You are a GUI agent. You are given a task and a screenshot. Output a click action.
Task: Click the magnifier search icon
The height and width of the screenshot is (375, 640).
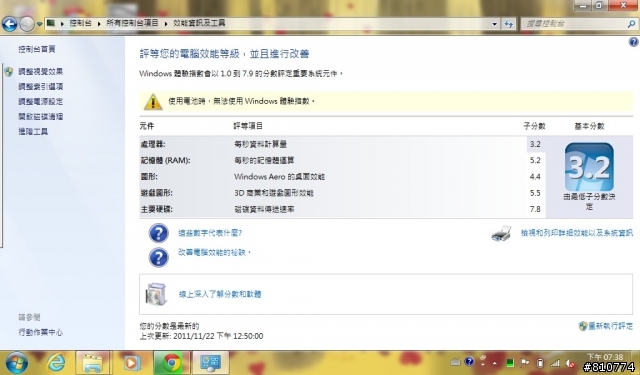[631, 24]
